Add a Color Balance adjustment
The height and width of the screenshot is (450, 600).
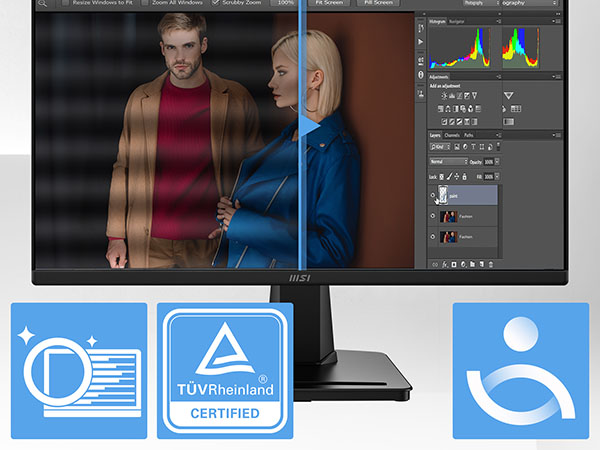click(x=448, y=109)
